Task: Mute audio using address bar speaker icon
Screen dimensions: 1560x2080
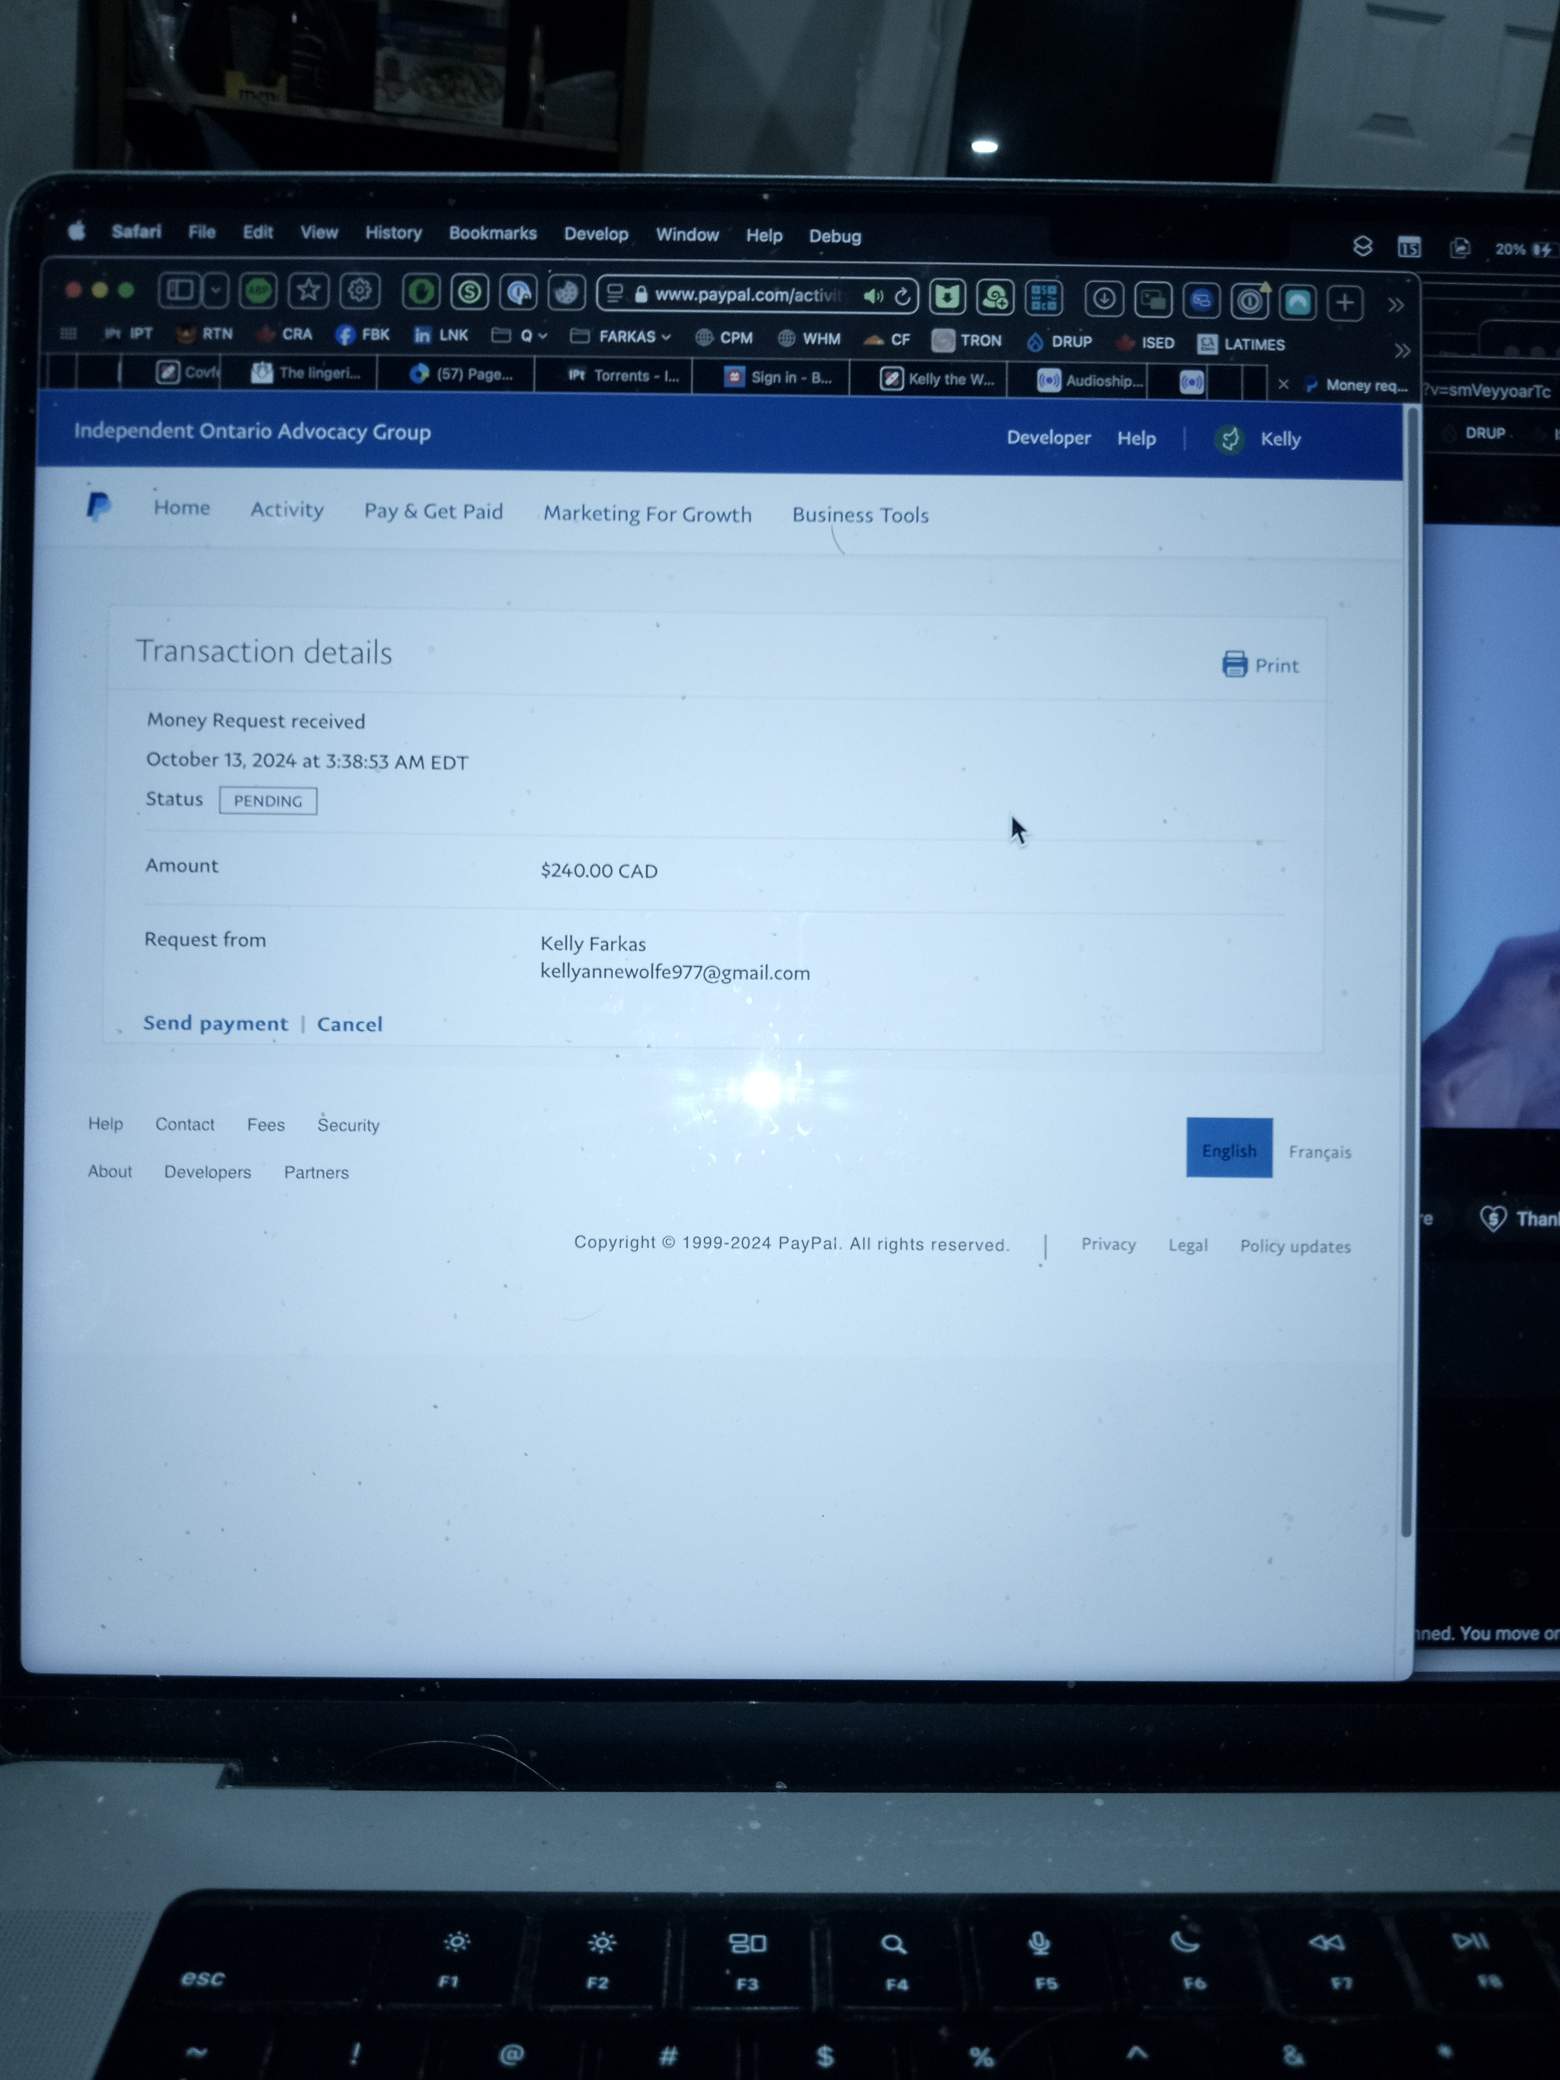Action: (x=873, y=296)
